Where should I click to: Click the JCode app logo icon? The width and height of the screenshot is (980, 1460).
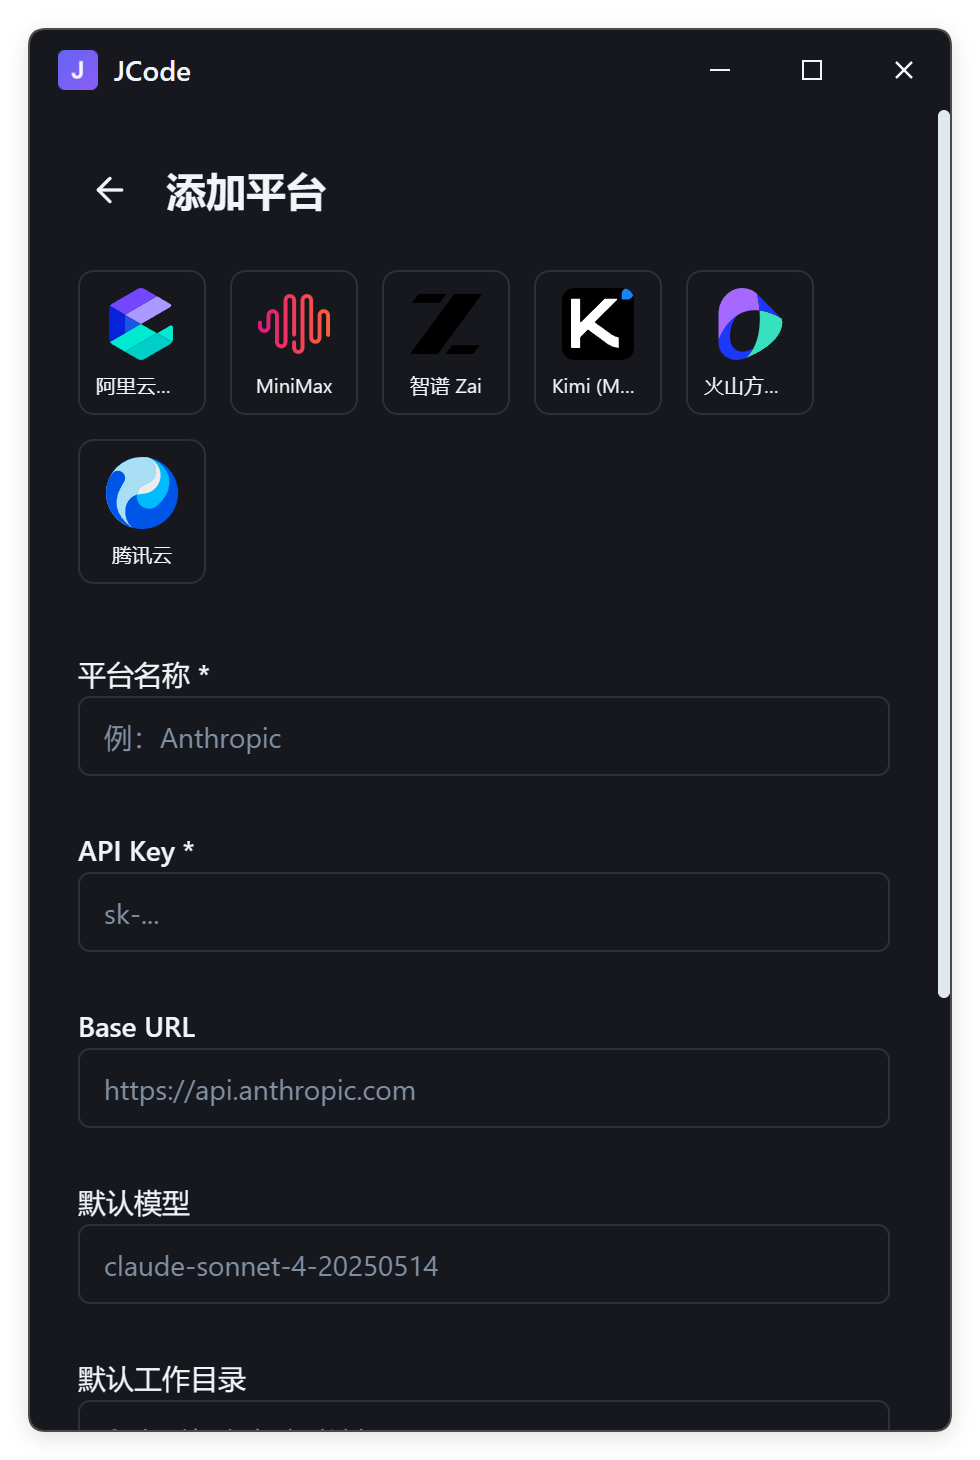[x=78, y=70]
